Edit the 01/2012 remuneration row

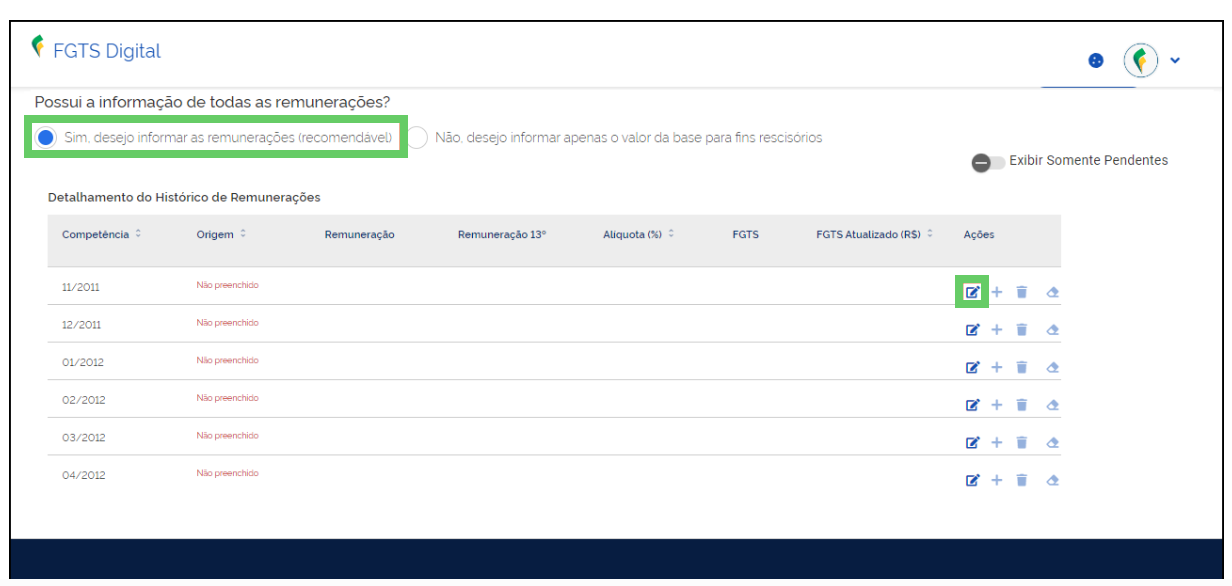972,367
